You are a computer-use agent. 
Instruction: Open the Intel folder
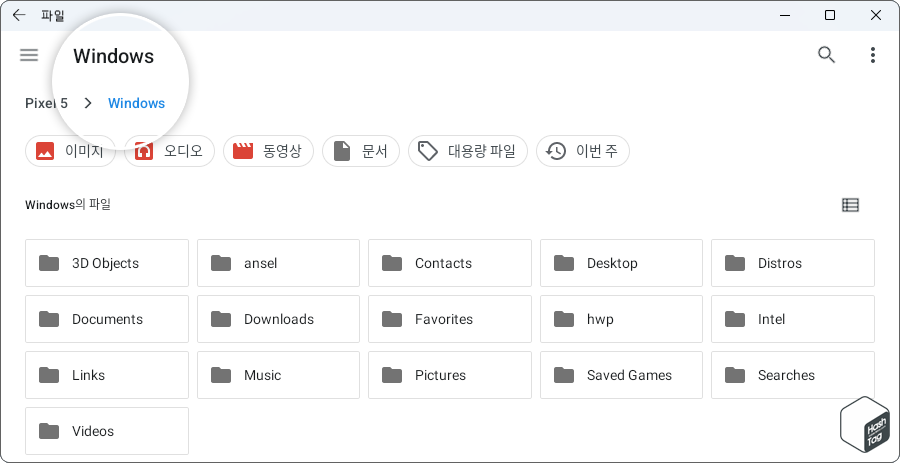coord(793,319)
